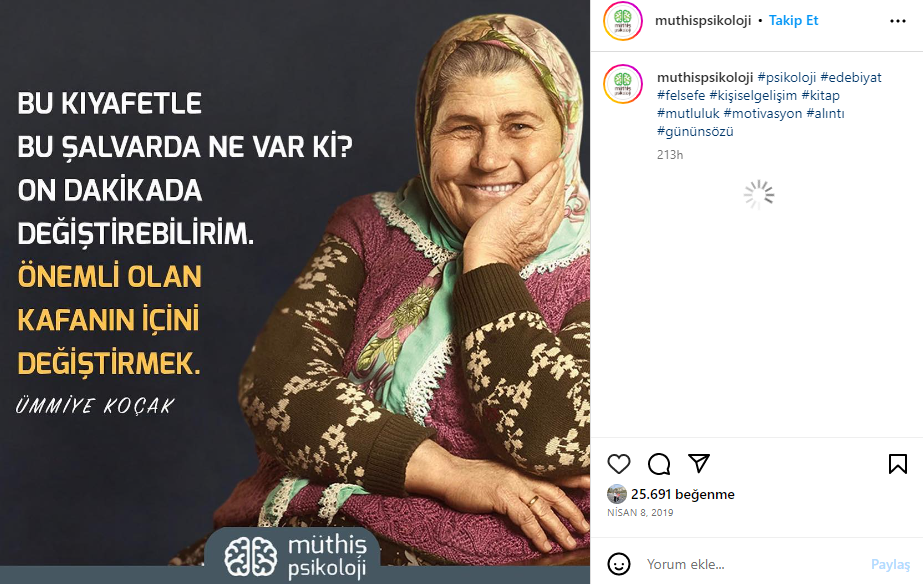This screenshot has height=584, width=923.
Task: Submit comment with Paylaş button
Action: click(890, 564)
